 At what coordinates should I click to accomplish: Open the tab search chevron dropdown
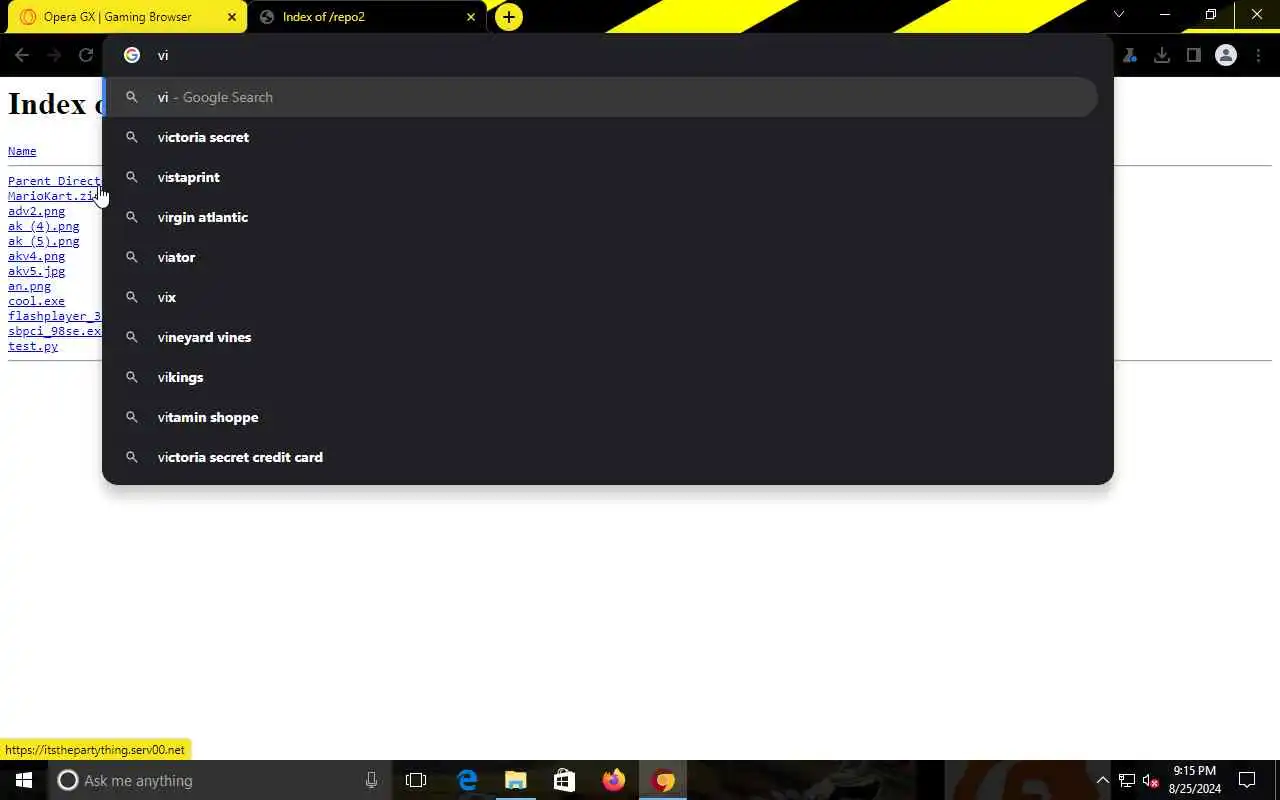[x=1119, y=15]
